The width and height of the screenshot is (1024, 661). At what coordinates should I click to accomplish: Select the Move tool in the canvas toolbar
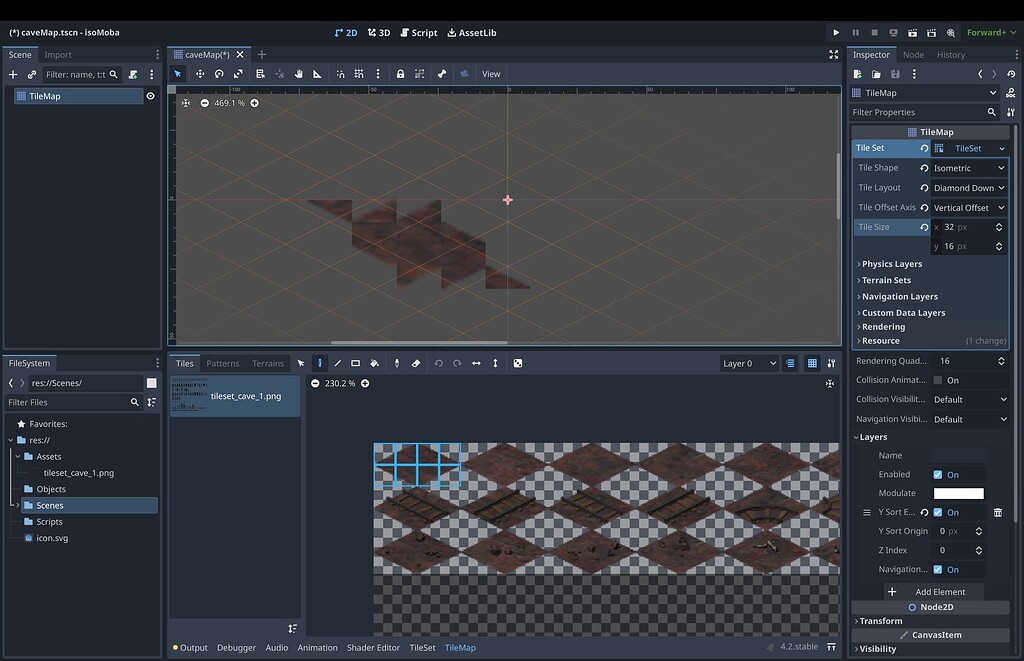click(201, 74)
